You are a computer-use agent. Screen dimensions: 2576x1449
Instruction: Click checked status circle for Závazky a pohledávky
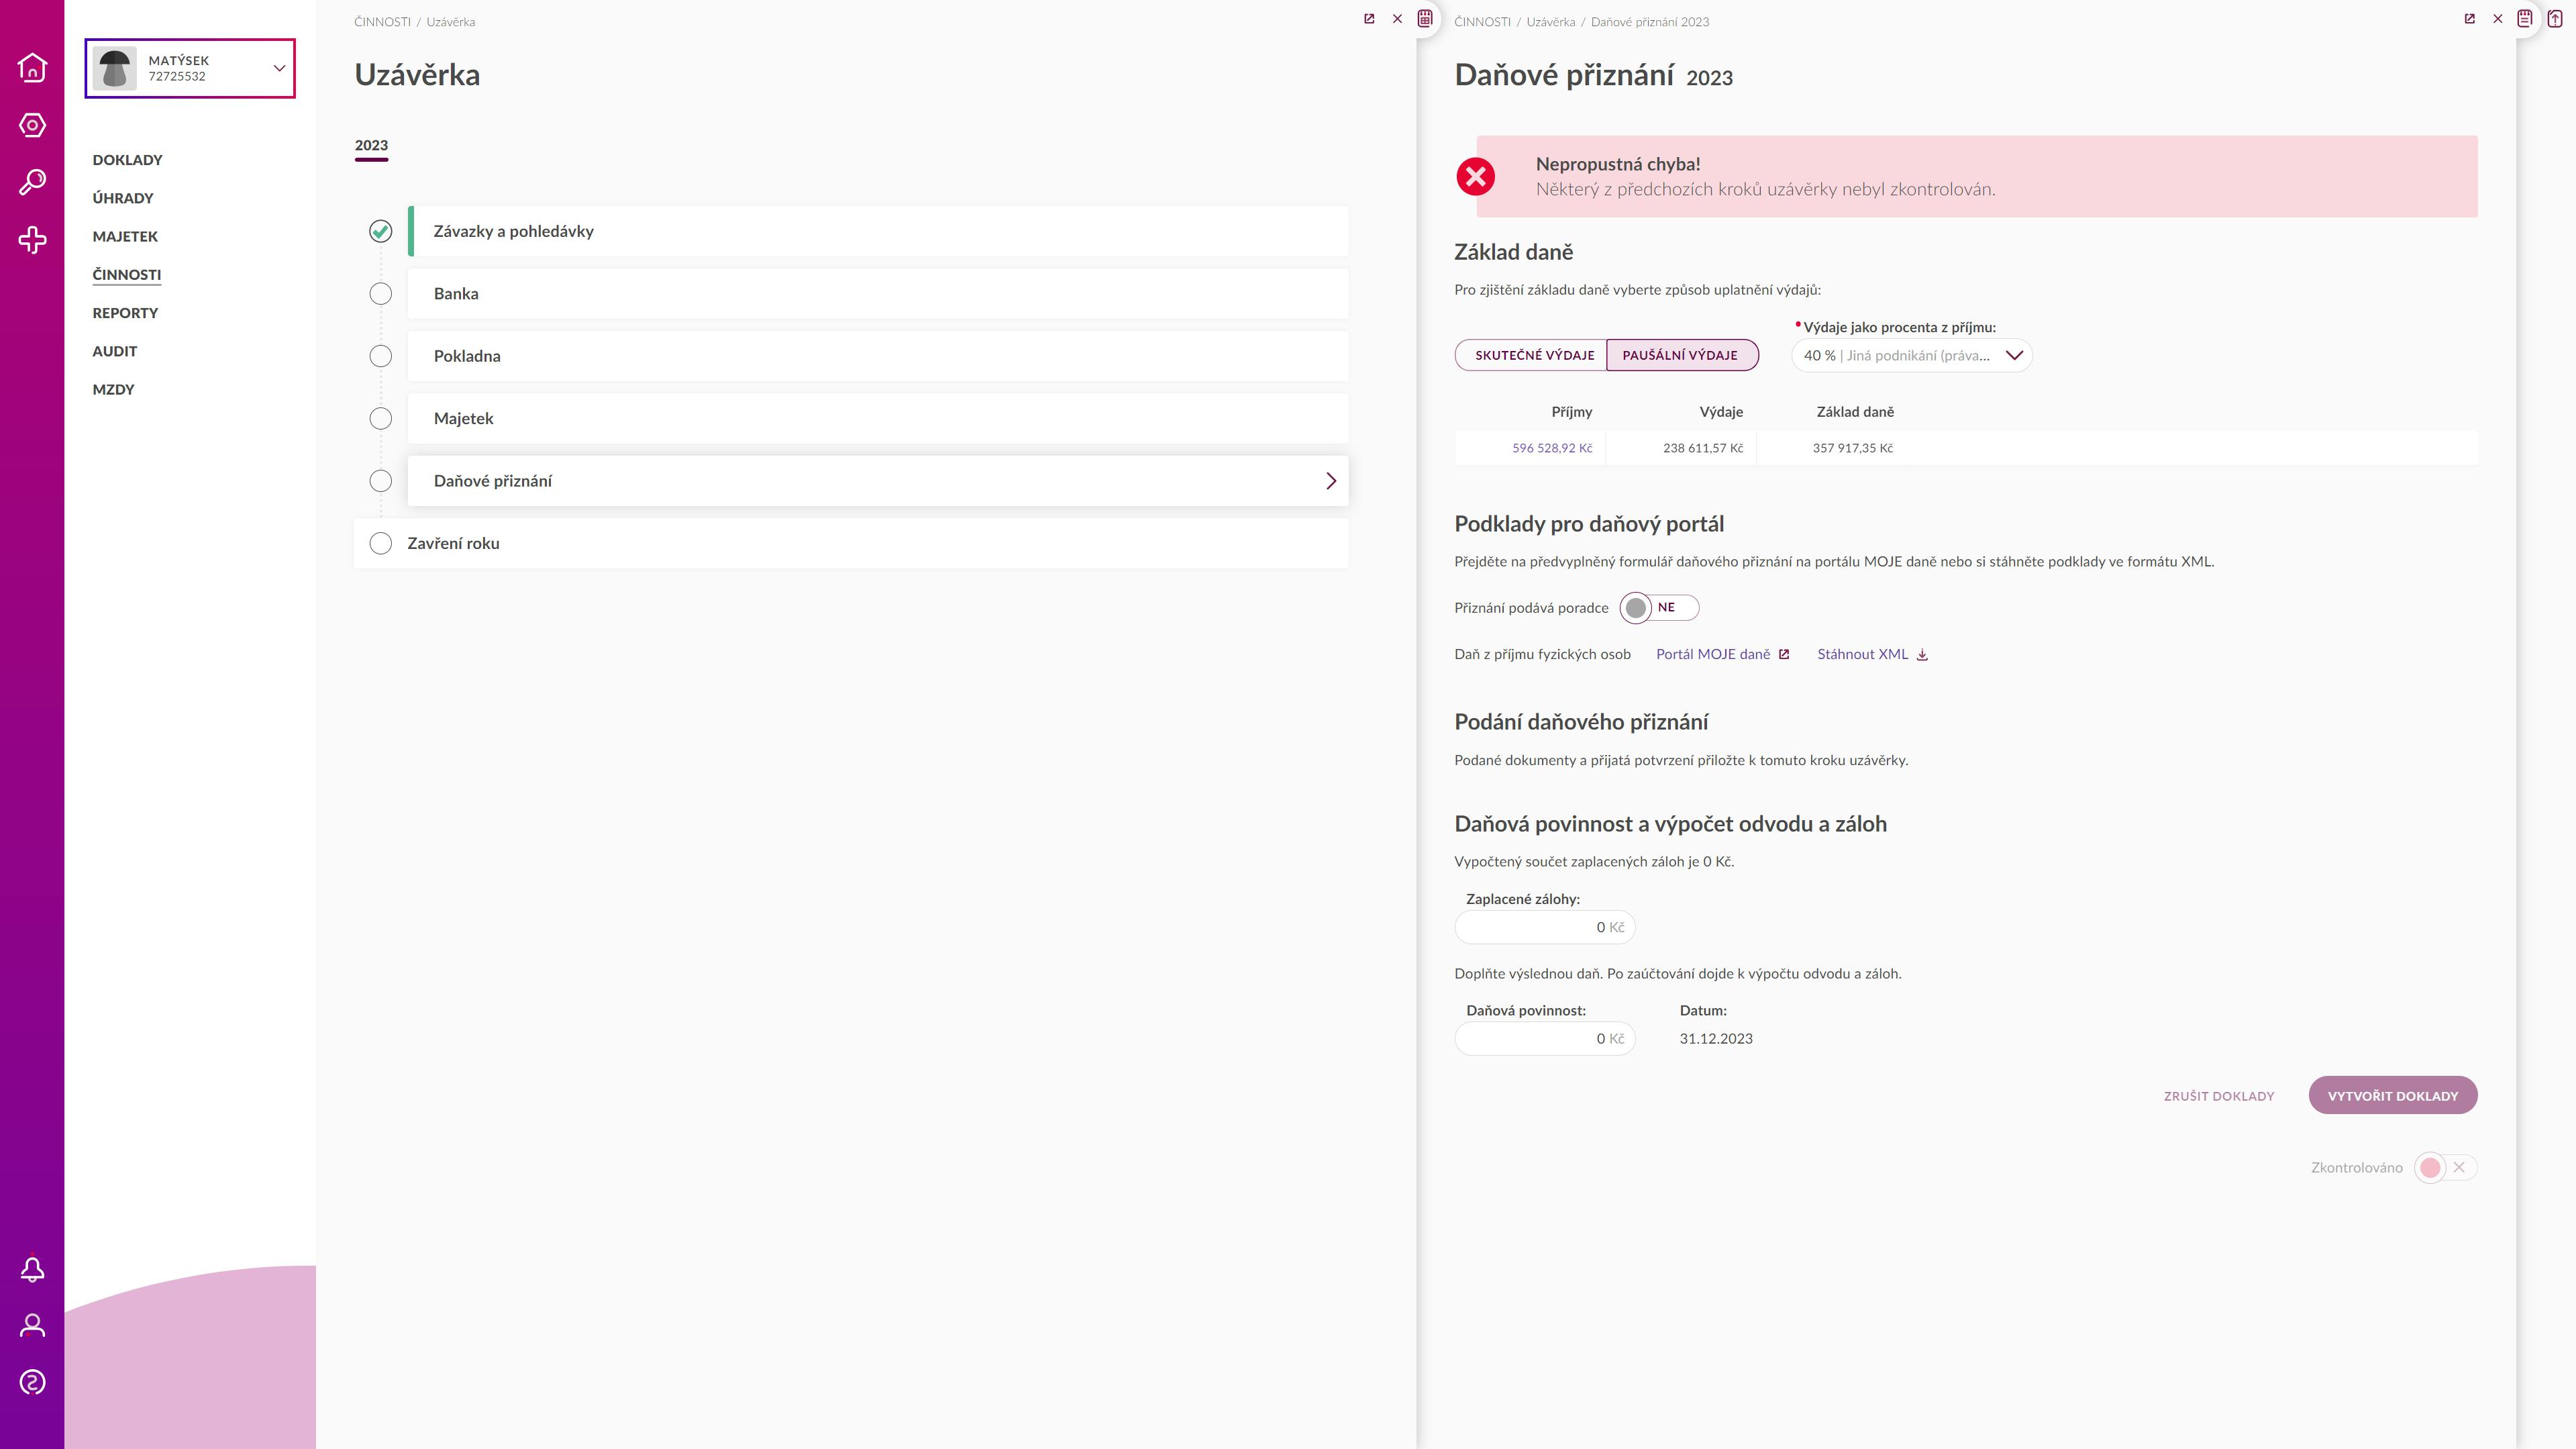[x=380, y=231]
